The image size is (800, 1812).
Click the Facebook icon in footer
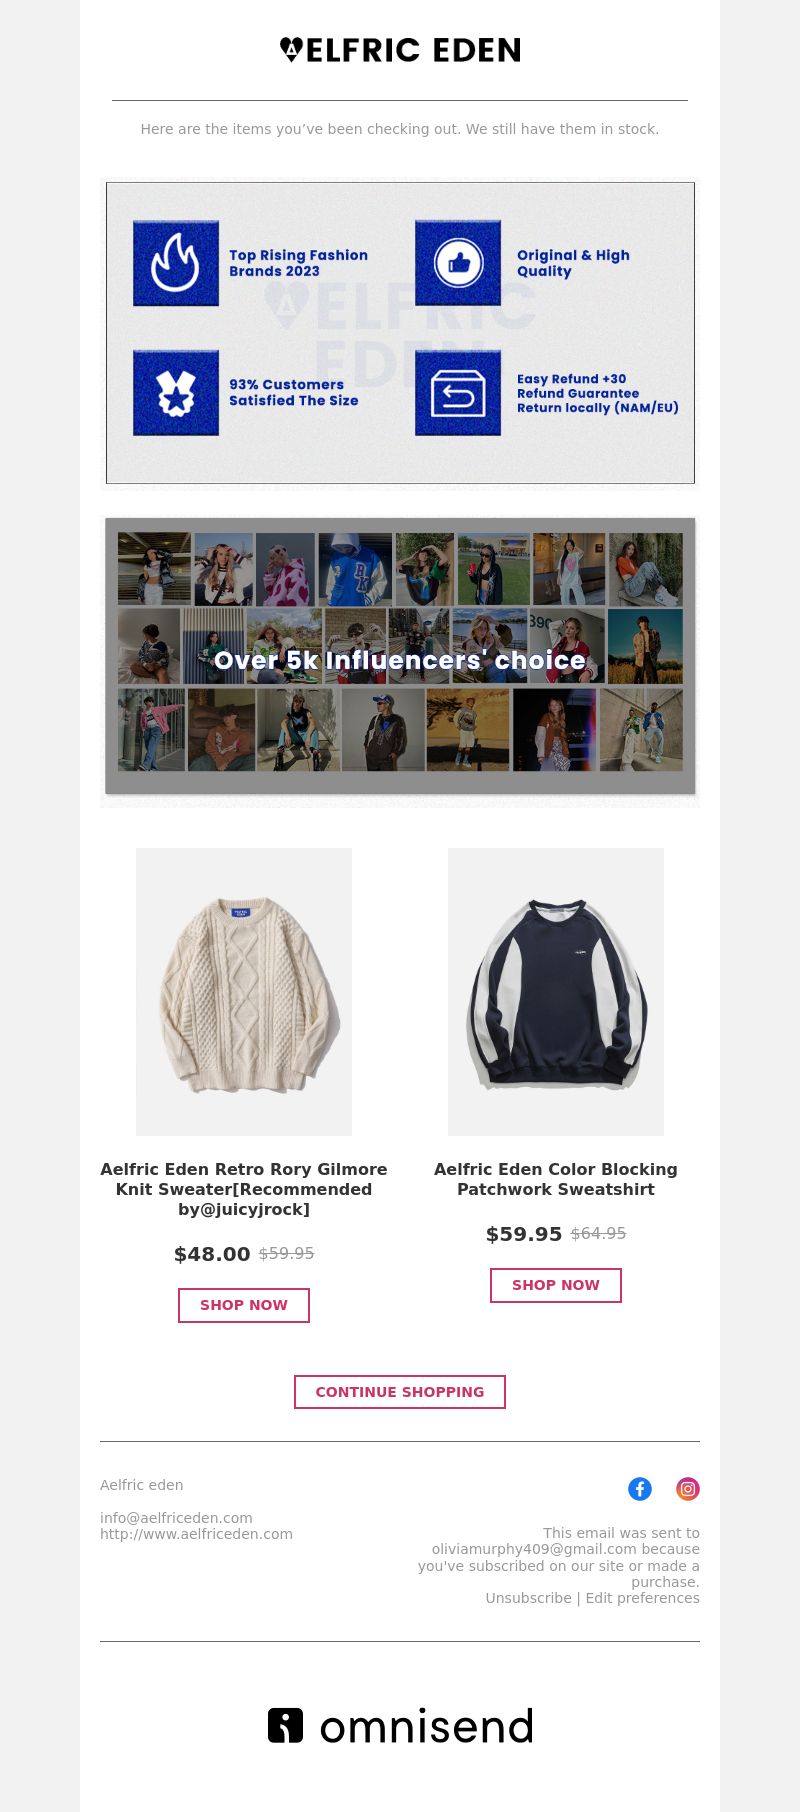(640, 1489)
